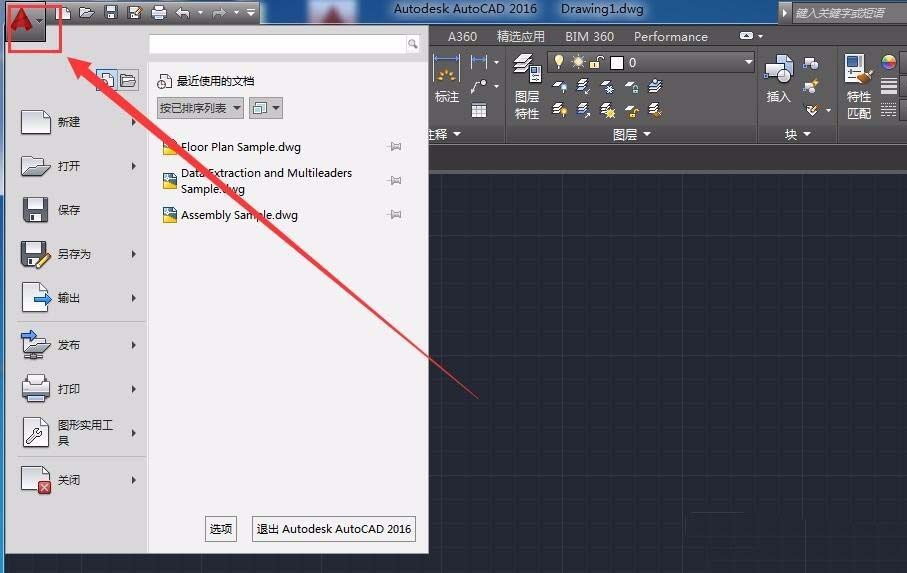Viewport: 907px width, 573px height.
Task: Select 保存 (Save) menu item
Action: click(x=79, y=210)
